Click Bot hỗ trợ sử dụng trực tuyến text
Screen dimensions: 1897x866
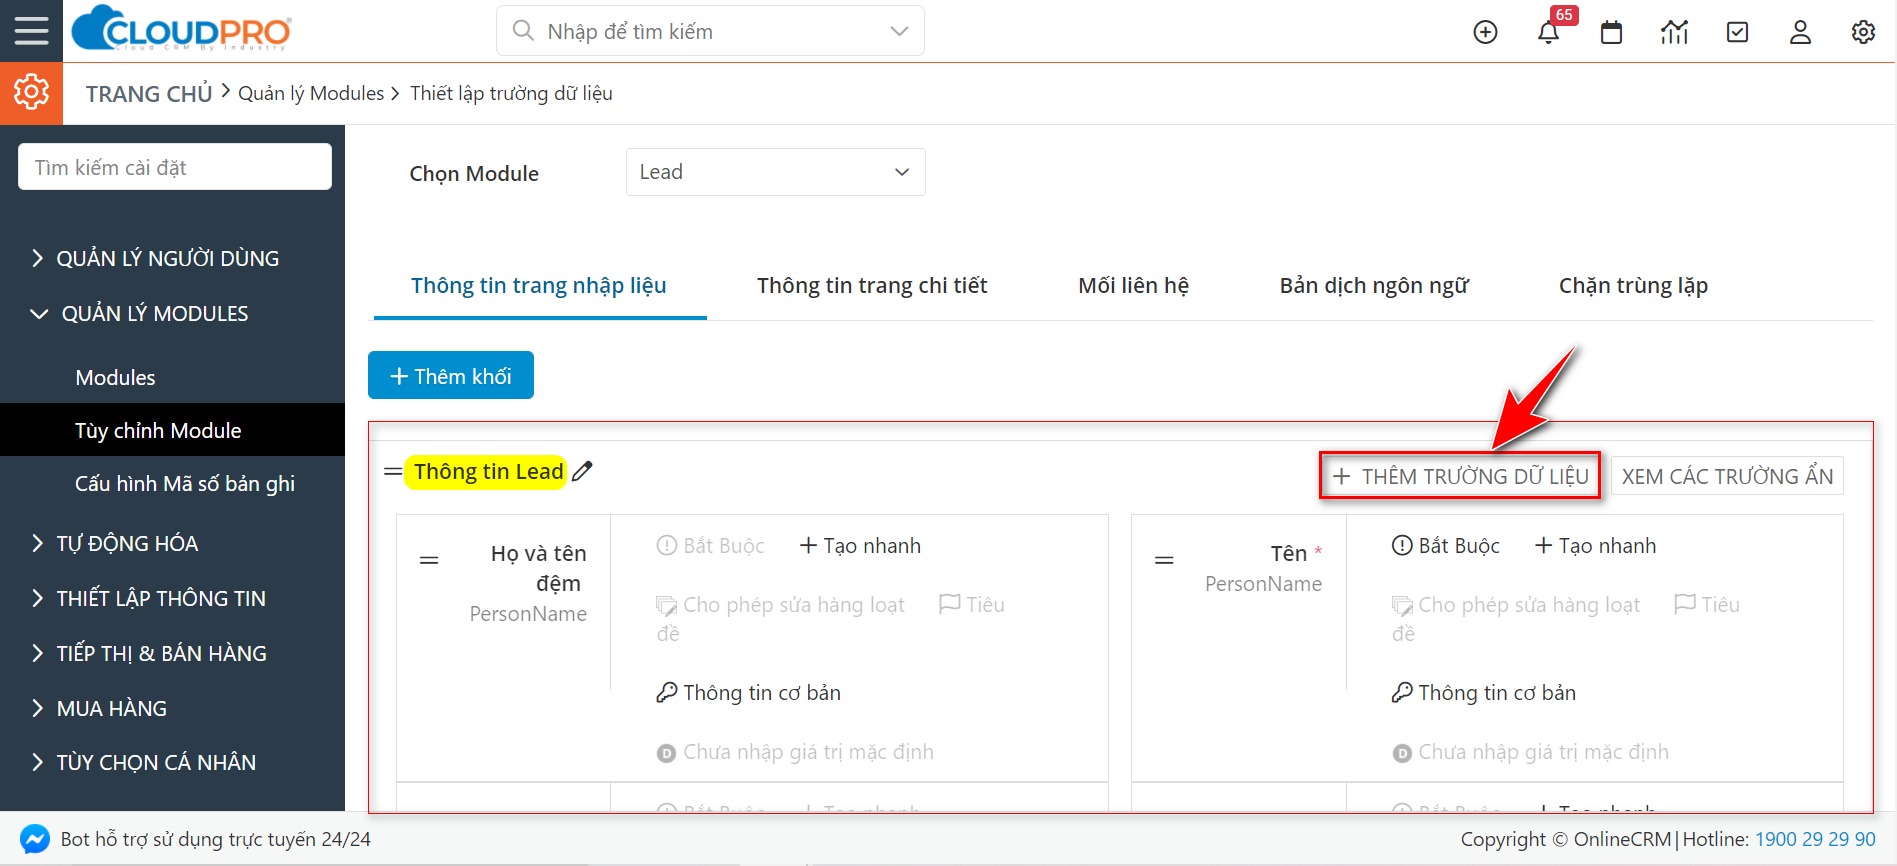(216, 839)
